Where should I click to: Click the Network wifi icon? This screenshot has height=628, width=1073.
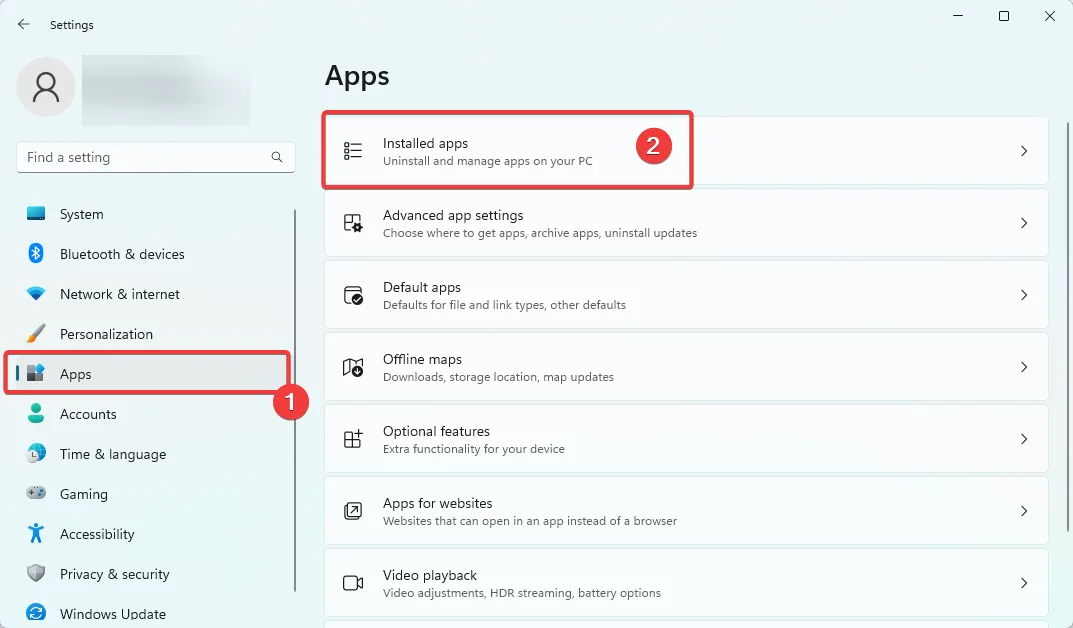pyautogui.click(x=36, y=293)
